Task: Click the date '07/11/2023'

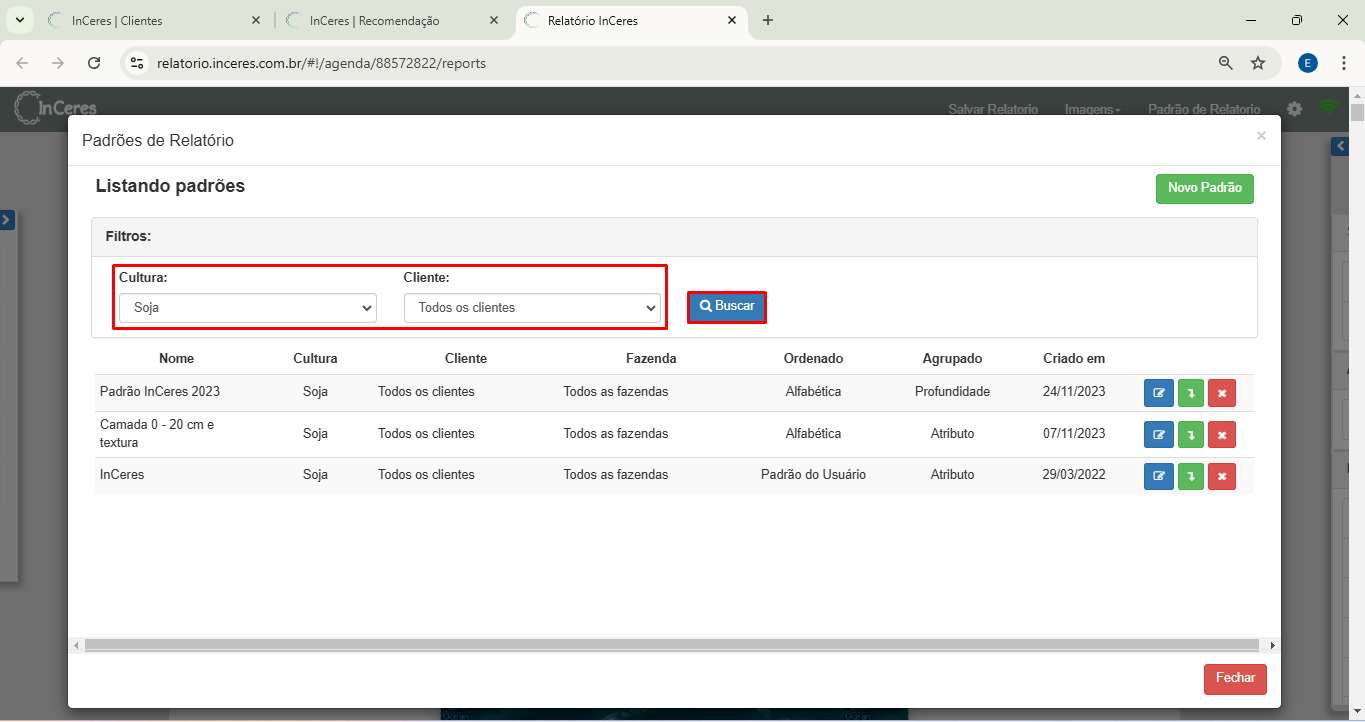Action: [x=1074, y=434]
